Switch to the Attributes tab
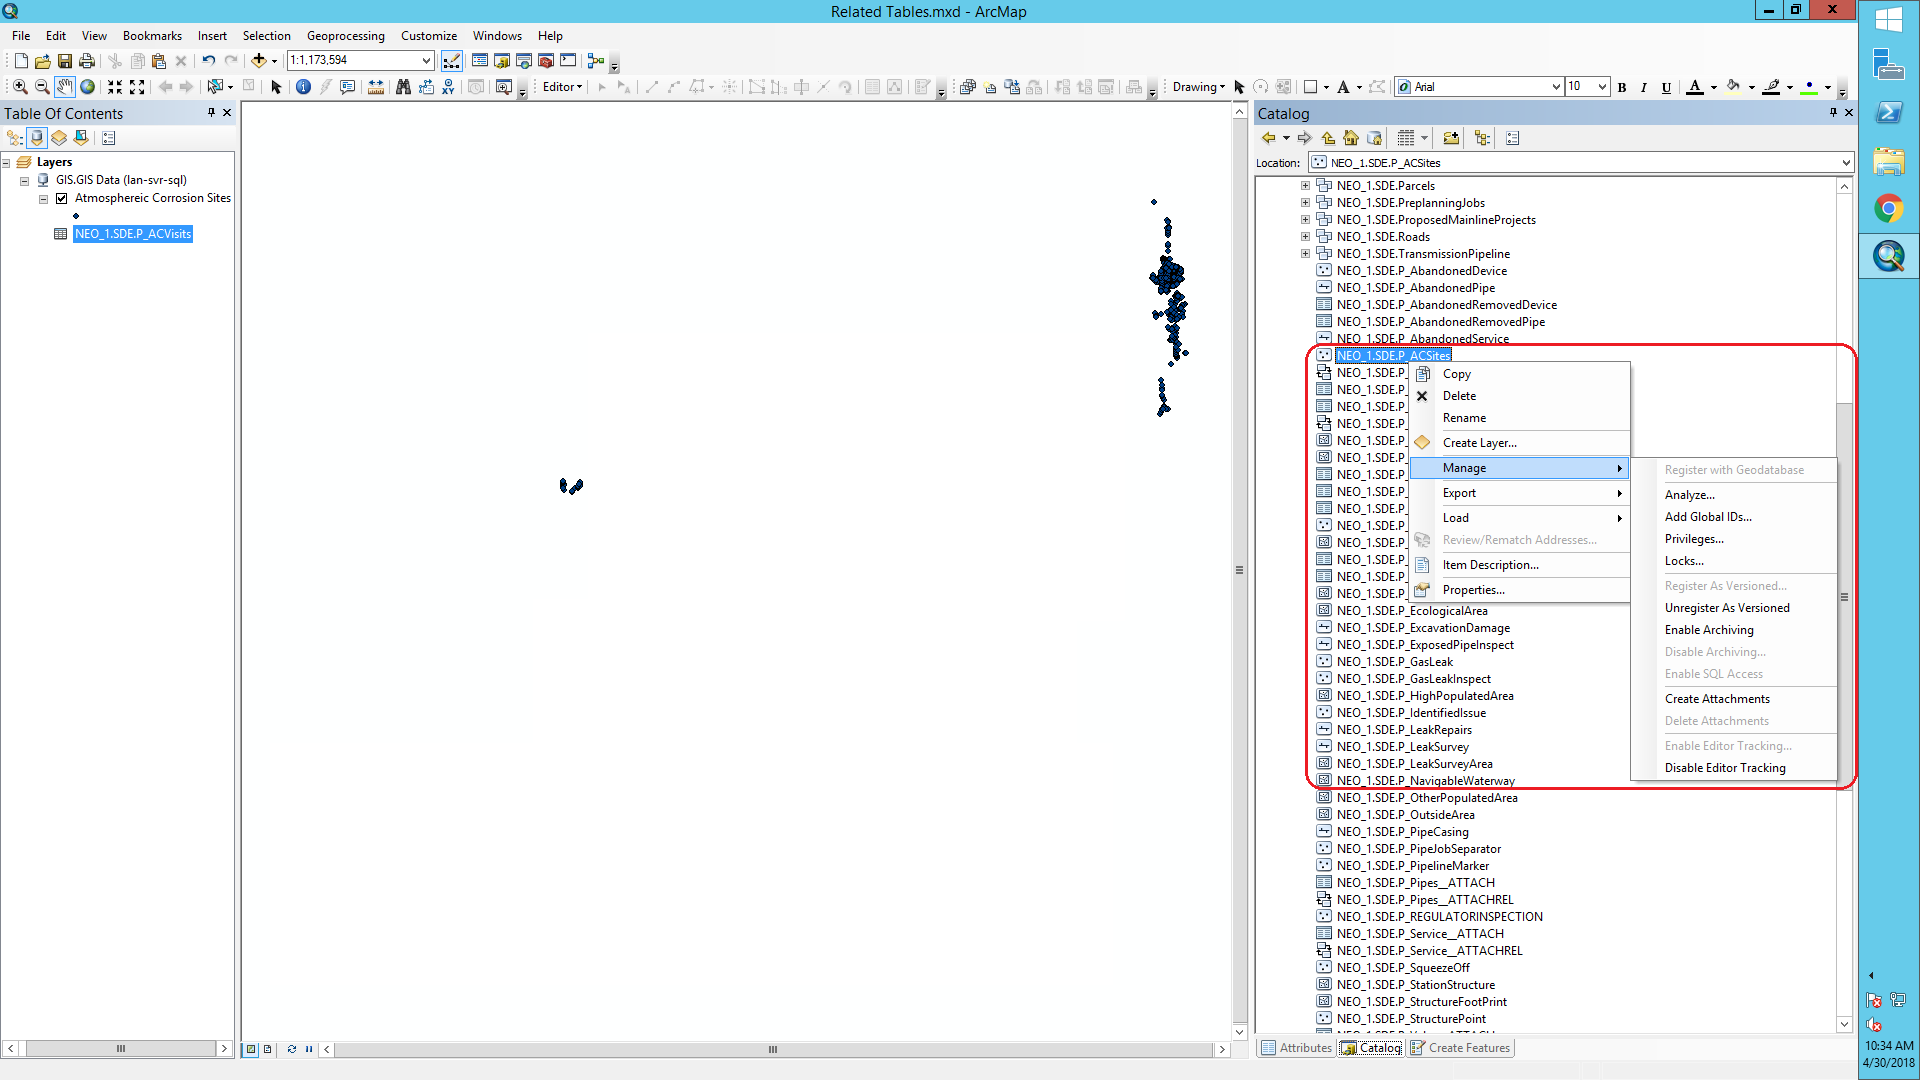 point(1297,1048)
